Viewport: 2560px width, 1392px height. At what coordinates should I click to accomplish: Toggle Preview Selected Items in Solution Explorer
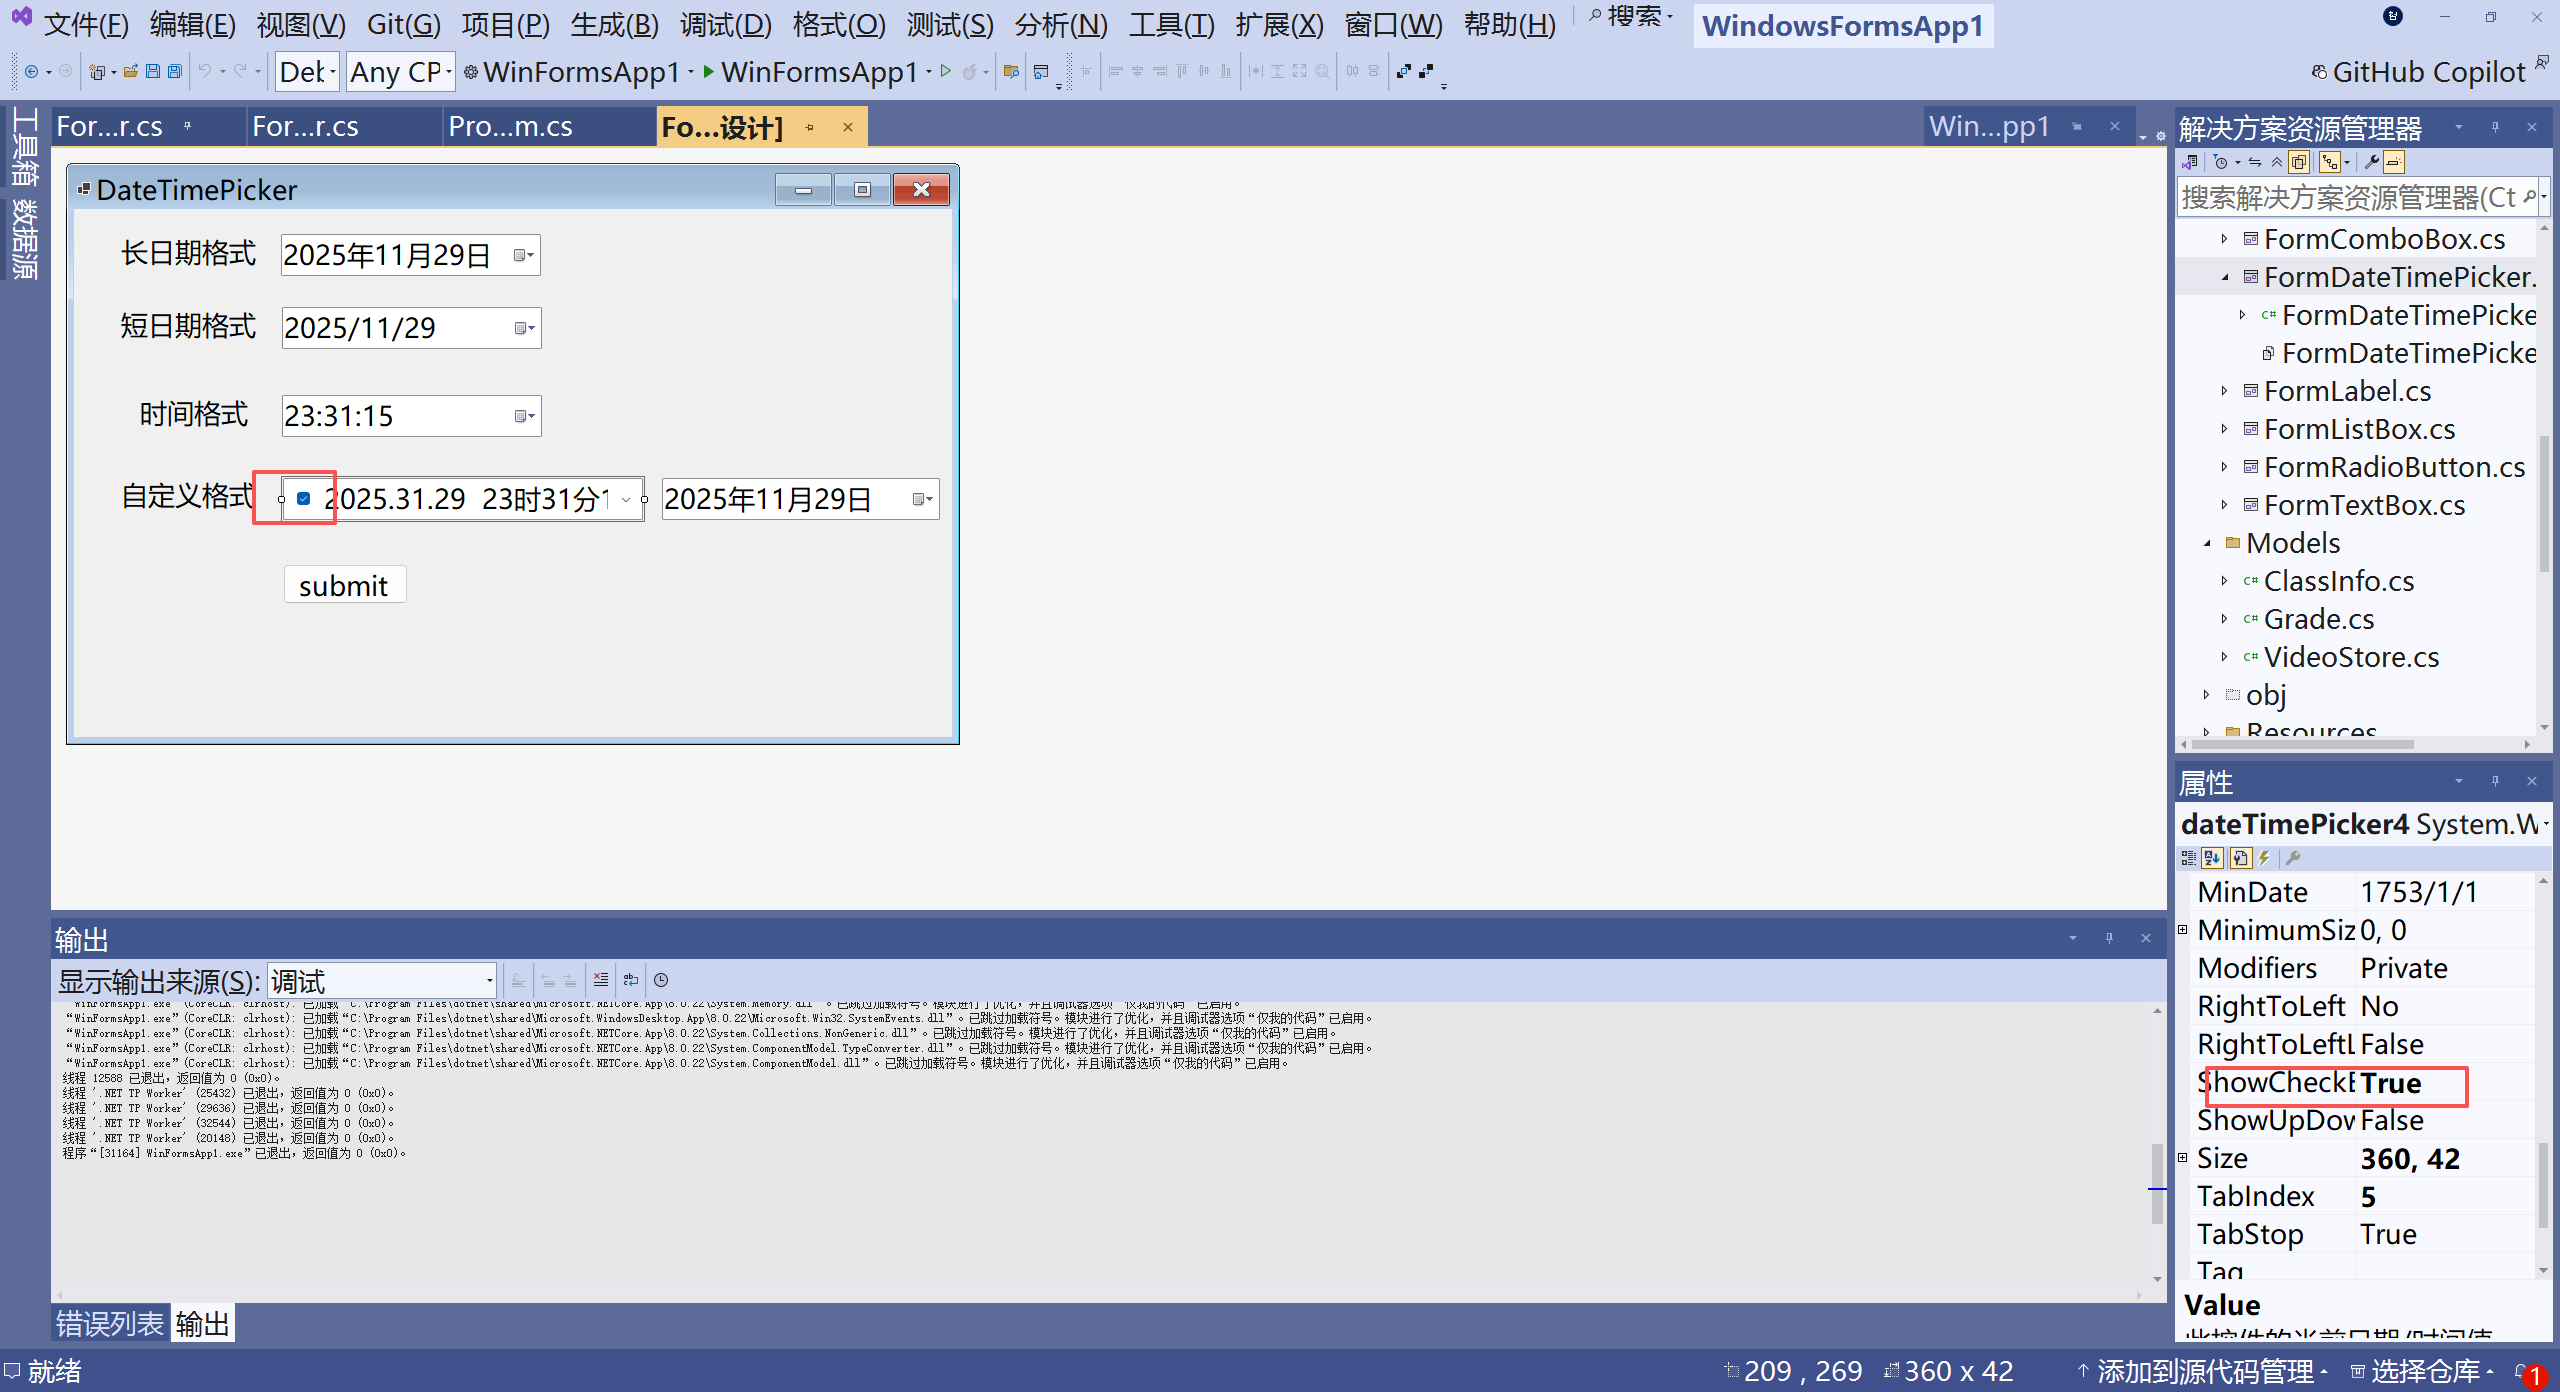(x=2394, y=162)
